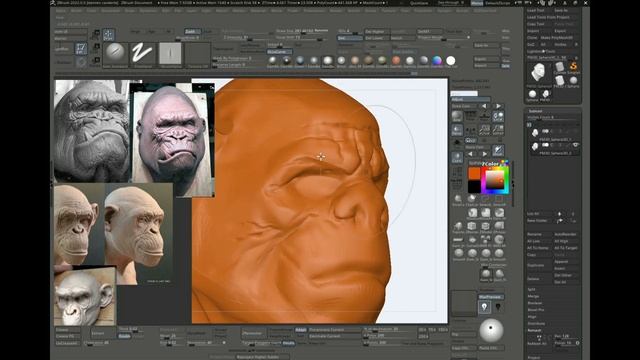640x360 pixels.
Task: Select the Cylinder3D tool thumbnail
Action: pos(560,67)
